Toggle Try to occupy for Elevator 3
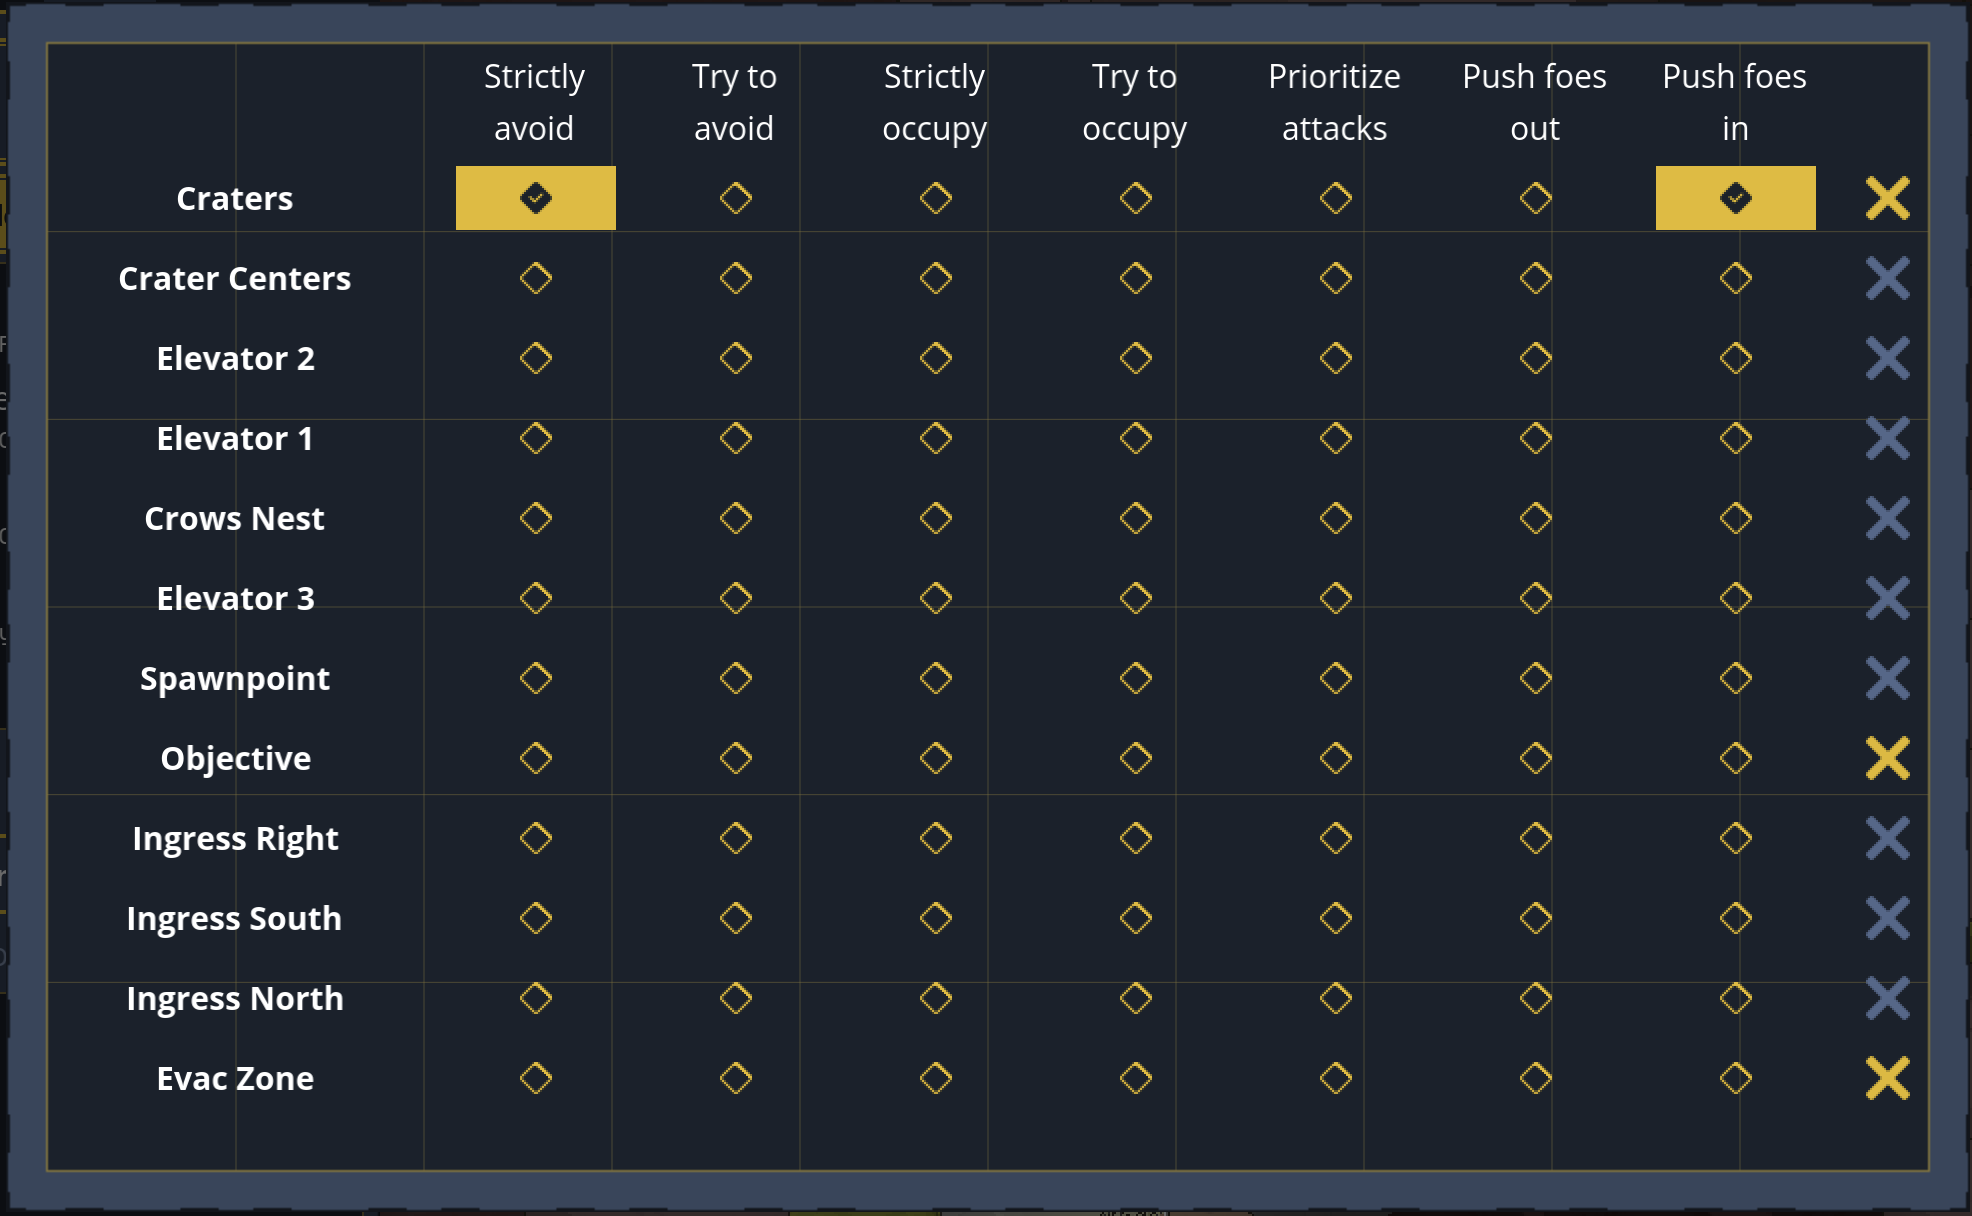Screen dimensions: 1972x1216 click(x=1136, y=598)
